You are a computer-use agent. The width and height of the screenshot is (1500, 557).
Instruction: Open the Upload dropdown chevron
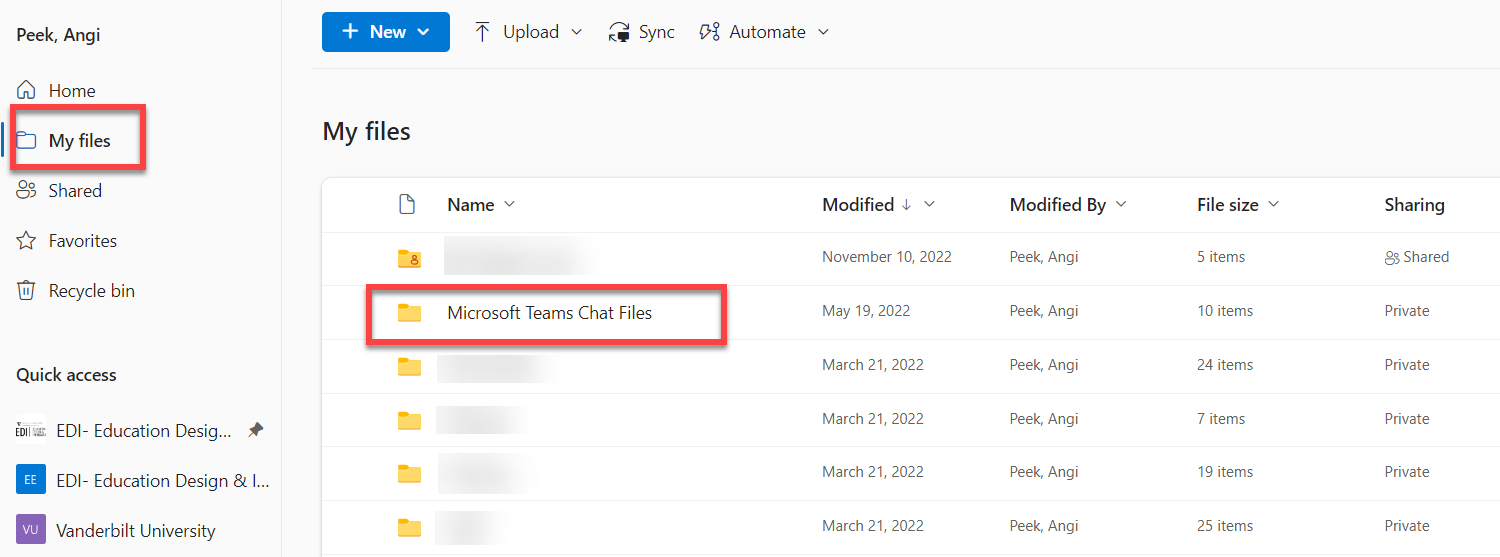pyautogui.click(x=576, y=32)
